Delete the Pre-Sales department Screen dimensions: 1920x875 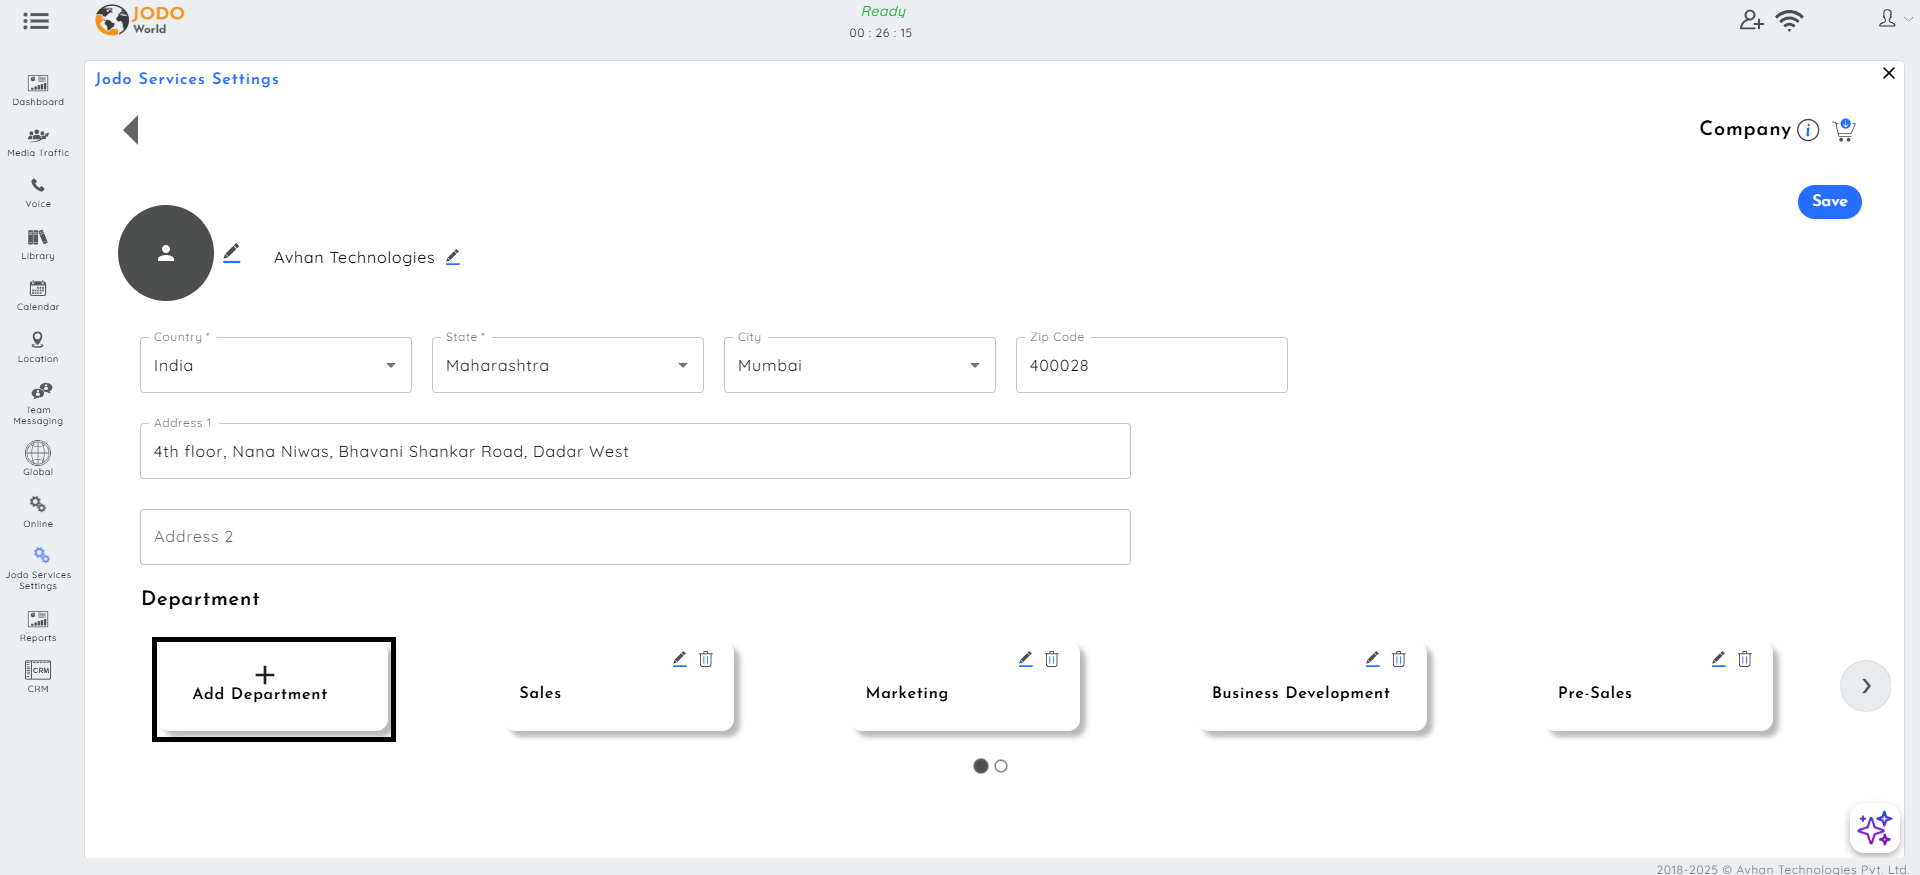click(x=1745, y=659)
